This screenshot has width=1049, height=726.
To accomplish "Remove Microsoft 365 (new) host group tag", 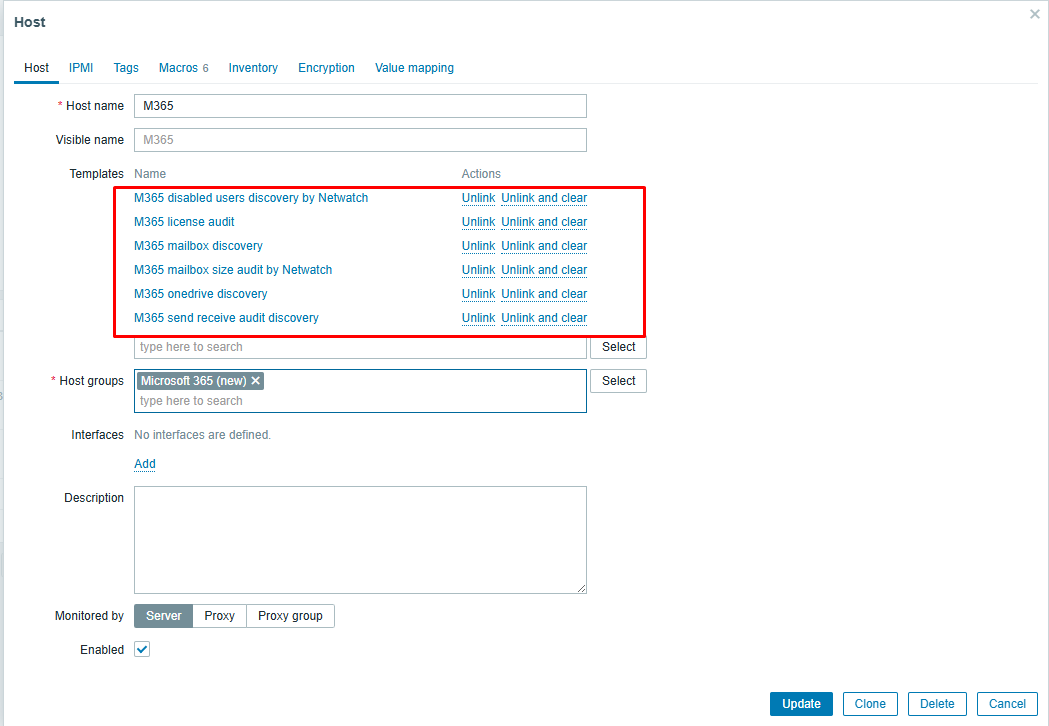I will coord(256,381).
